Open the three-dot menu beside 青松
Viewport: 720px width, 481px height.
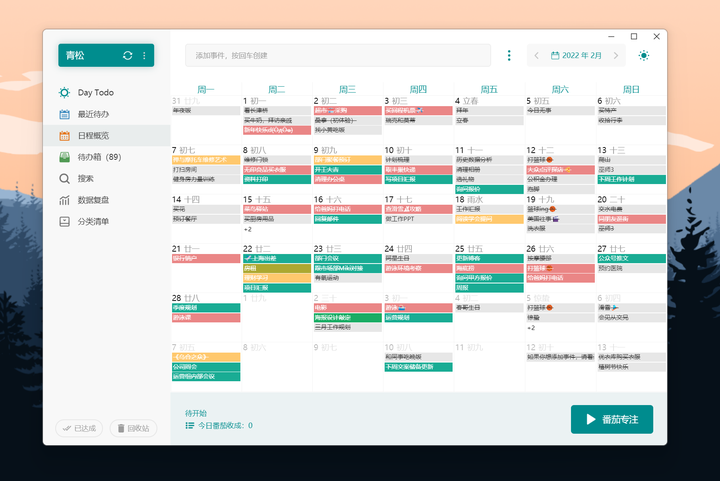tap(144, 56)
